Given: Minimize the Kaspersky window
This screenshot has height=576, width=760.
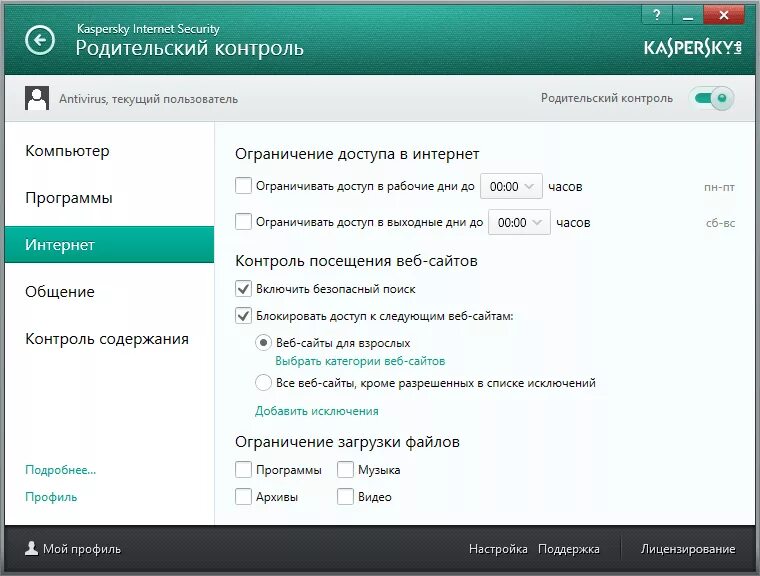Looking at the screenshot, I should (687, 15).
